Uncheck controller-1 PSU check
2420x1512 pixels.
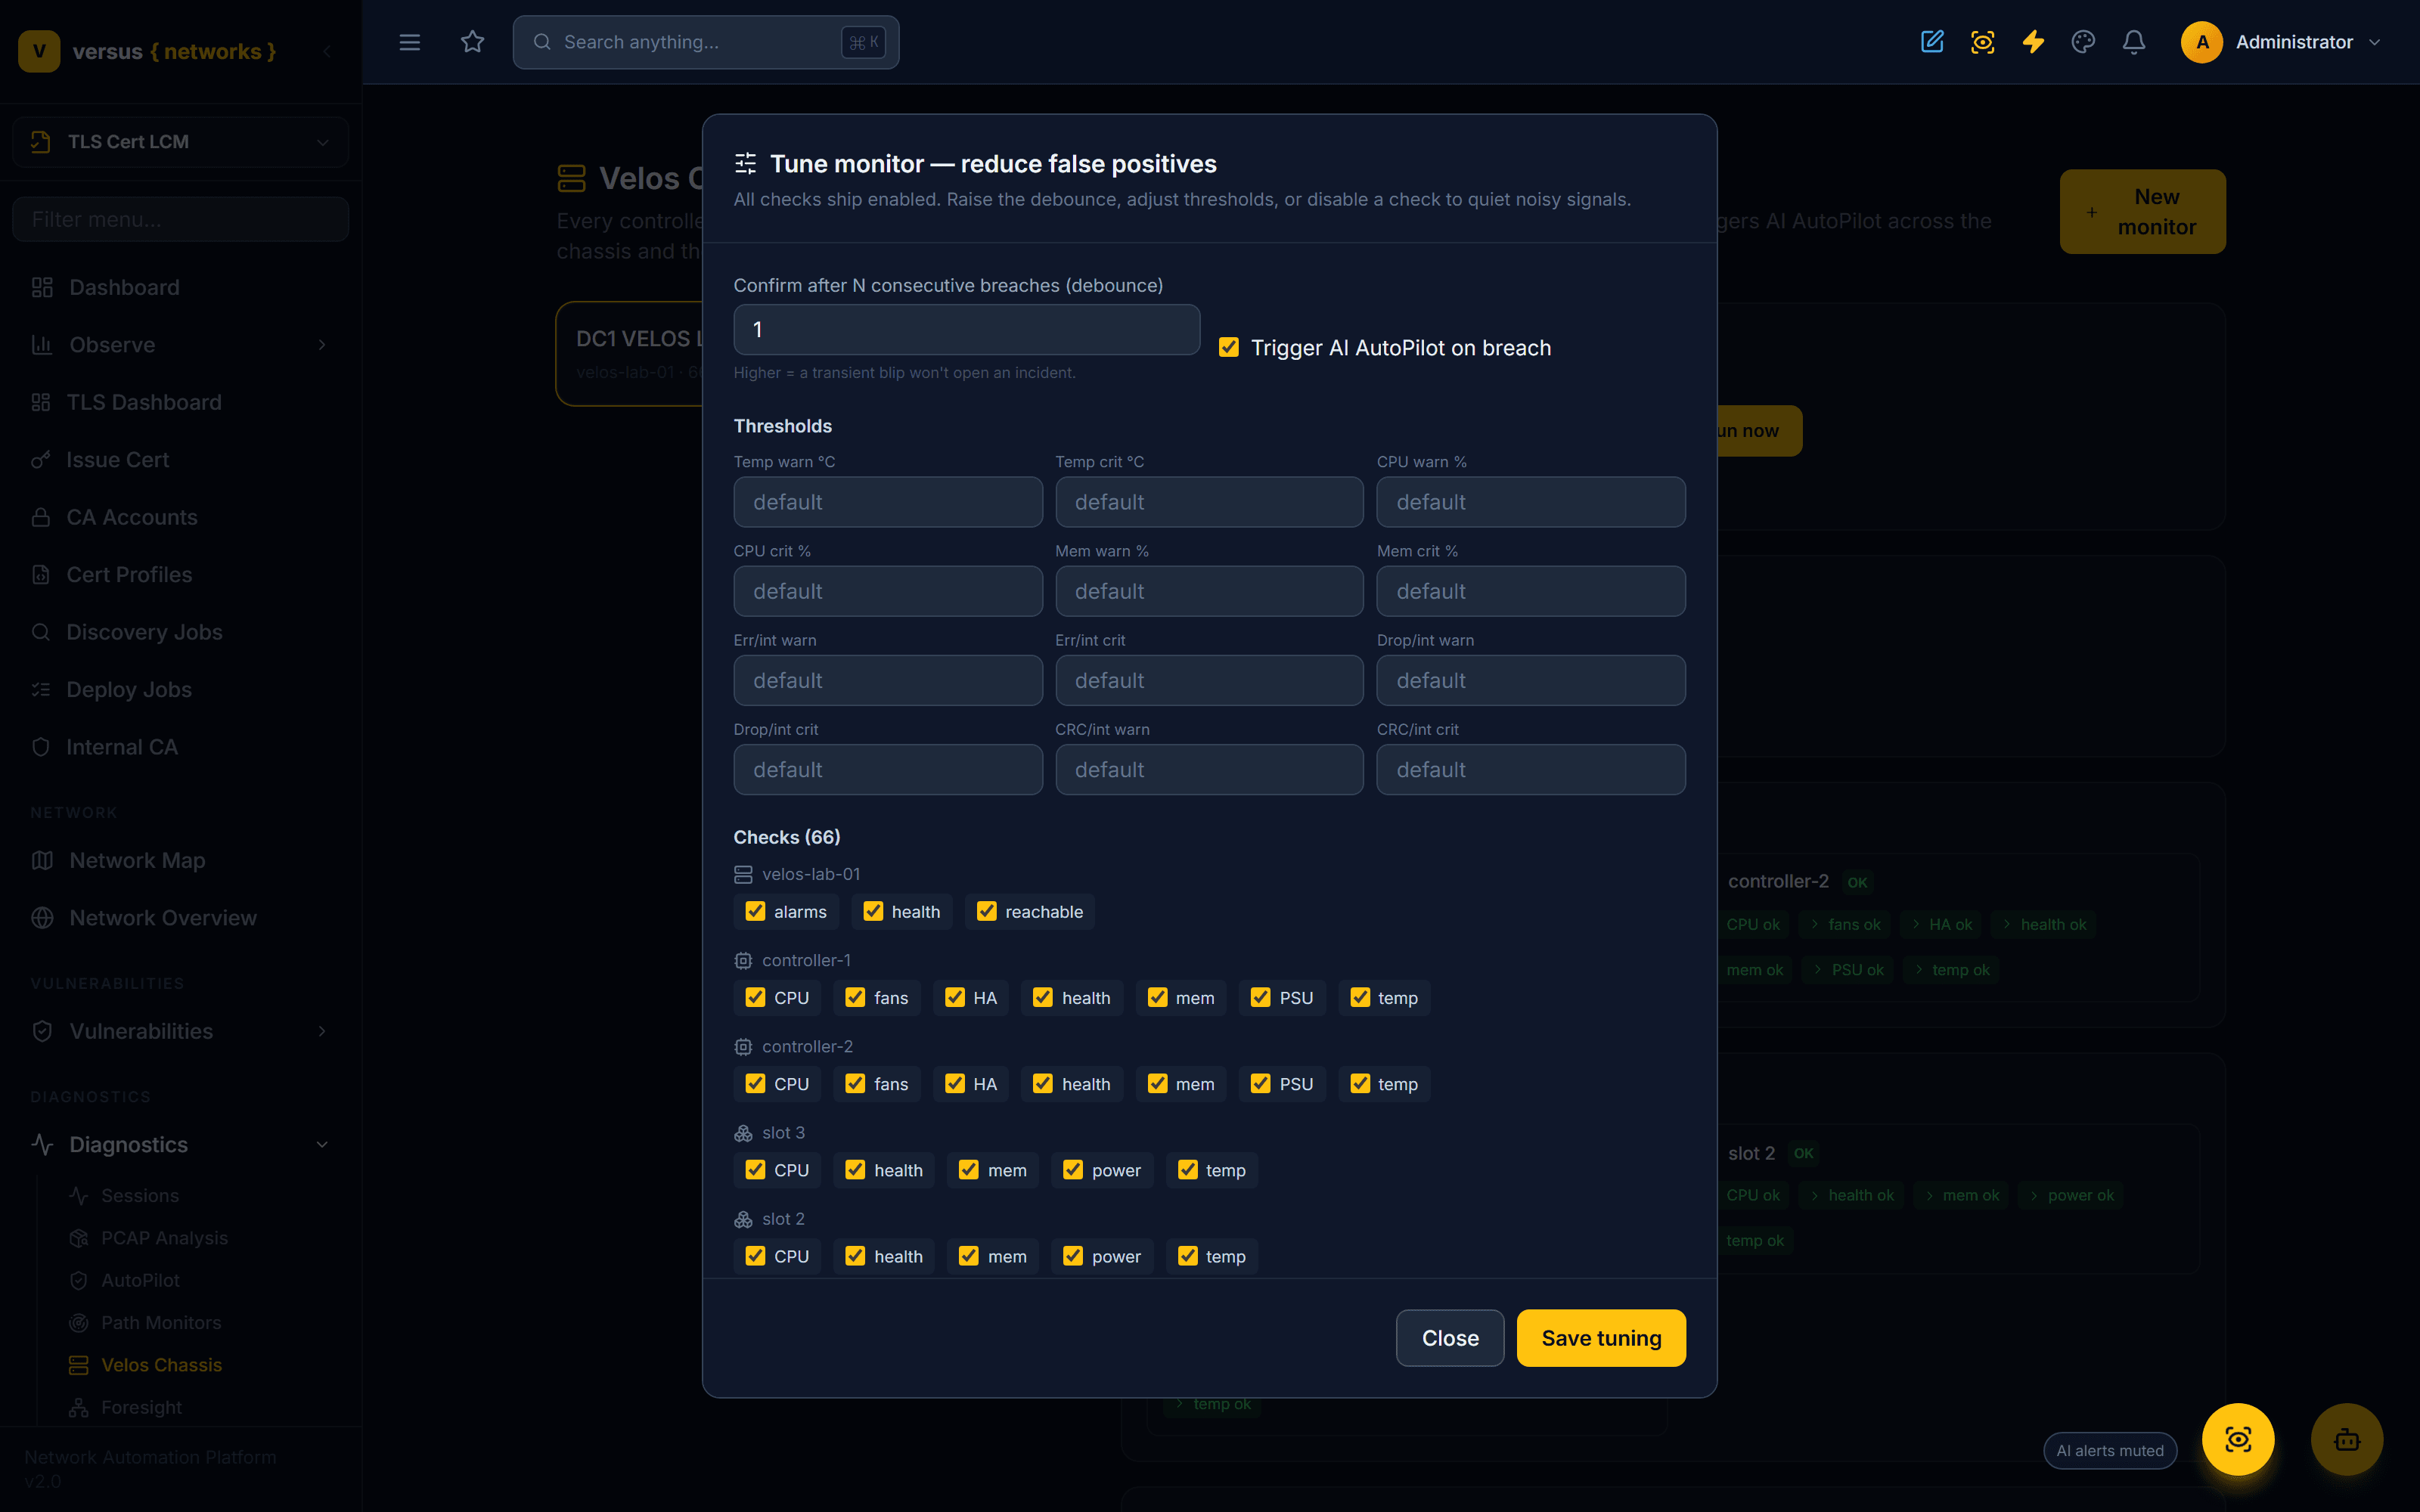point(1261,997)
